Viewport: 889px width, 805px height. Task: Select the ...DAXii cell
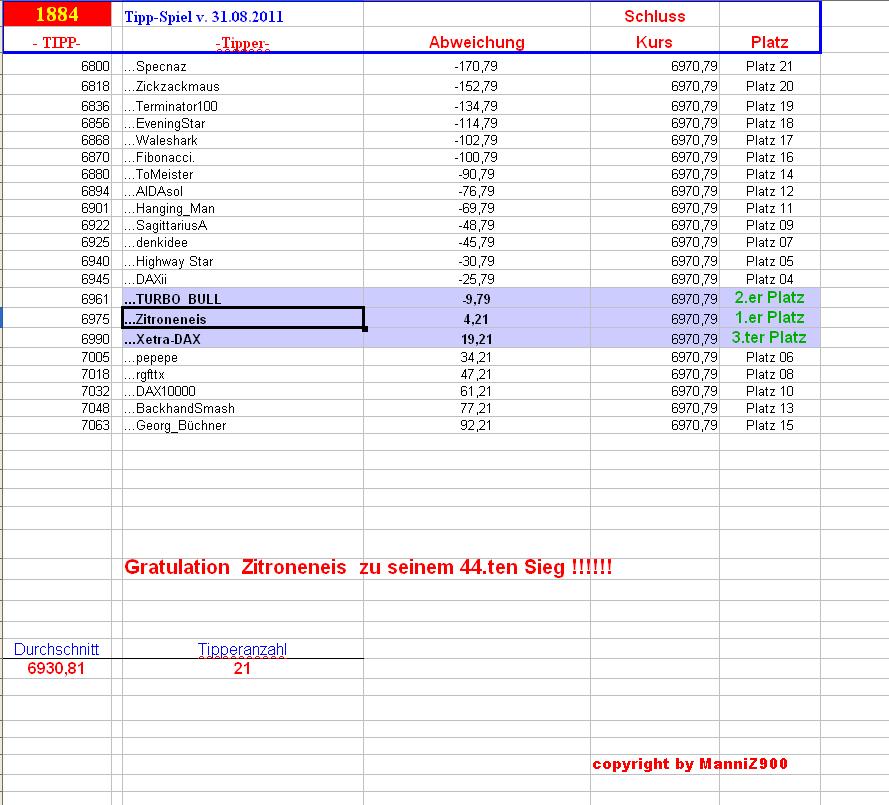(243, 279)
